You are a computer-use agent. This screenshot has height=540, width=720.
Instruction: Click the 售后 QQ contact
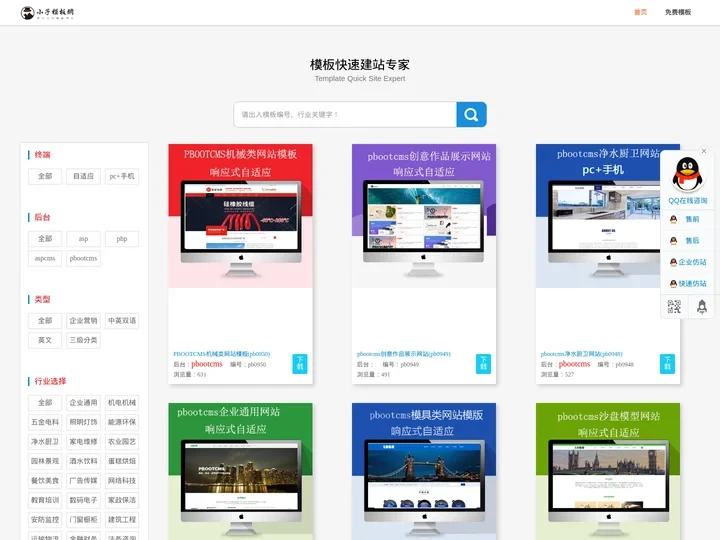687,241
